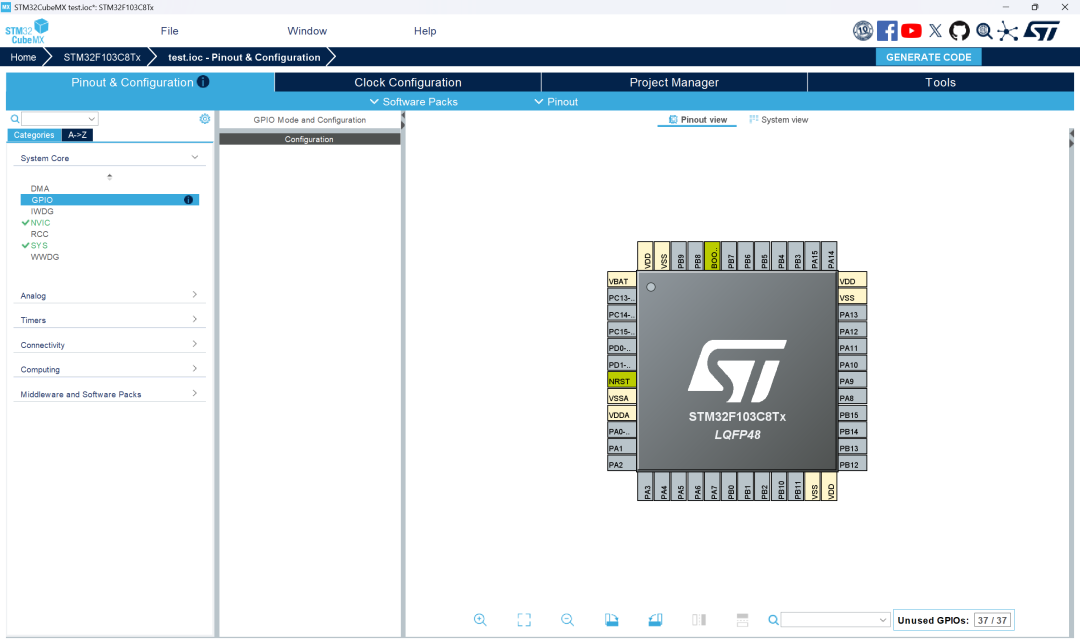Click the Unused GPIOs 37 / 37 counter
This screenshot has width=1080, height=644.
click(953, 620)
